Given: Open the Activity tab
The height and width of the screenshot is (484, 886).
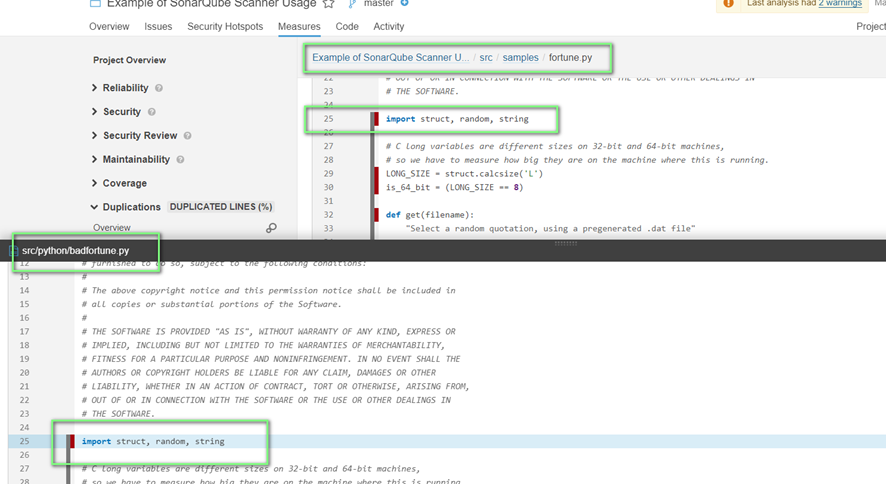Looking at the screenshot, I should 389,27.
